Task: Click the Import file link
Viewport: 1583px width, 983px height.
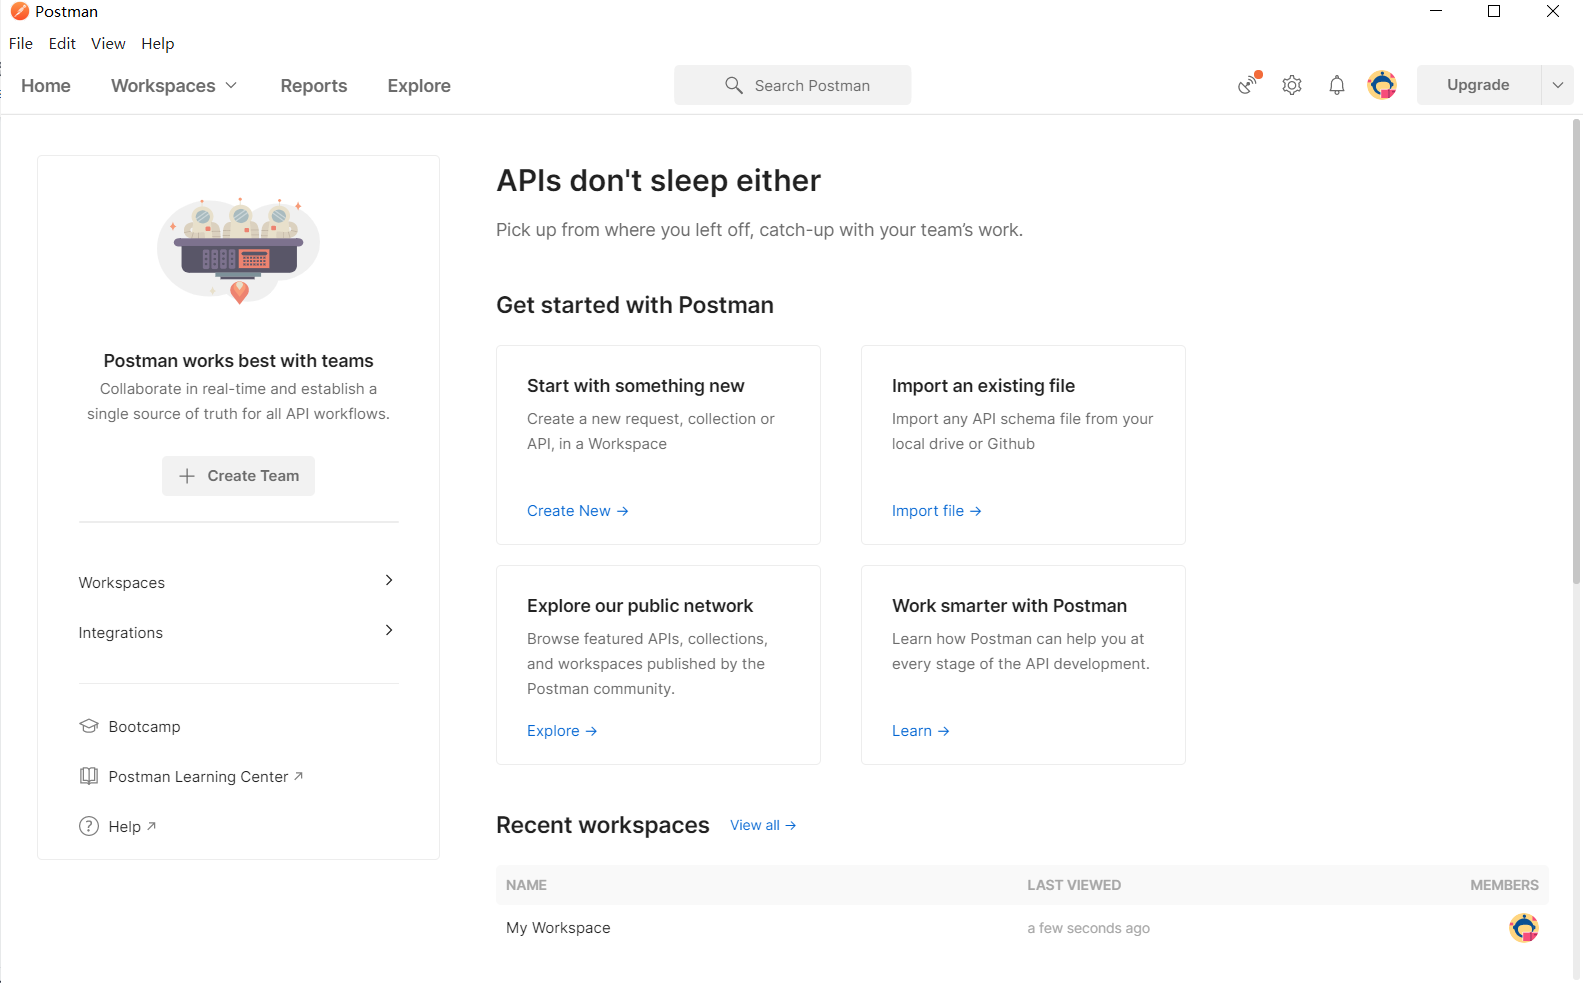Action: tap(937, 511)
